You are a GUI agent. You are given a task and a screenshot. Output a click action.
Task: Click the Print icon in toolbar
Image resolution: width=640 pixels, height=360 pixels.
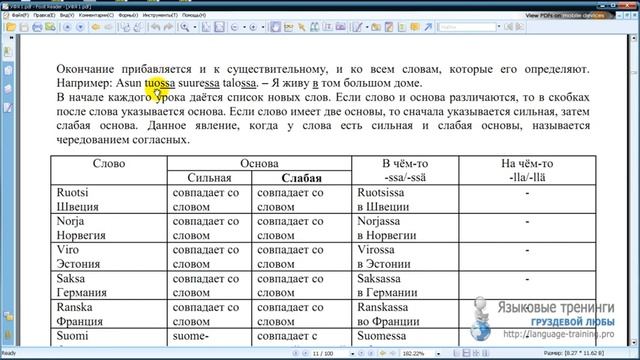pyautogui.click(x=37, y=27)
